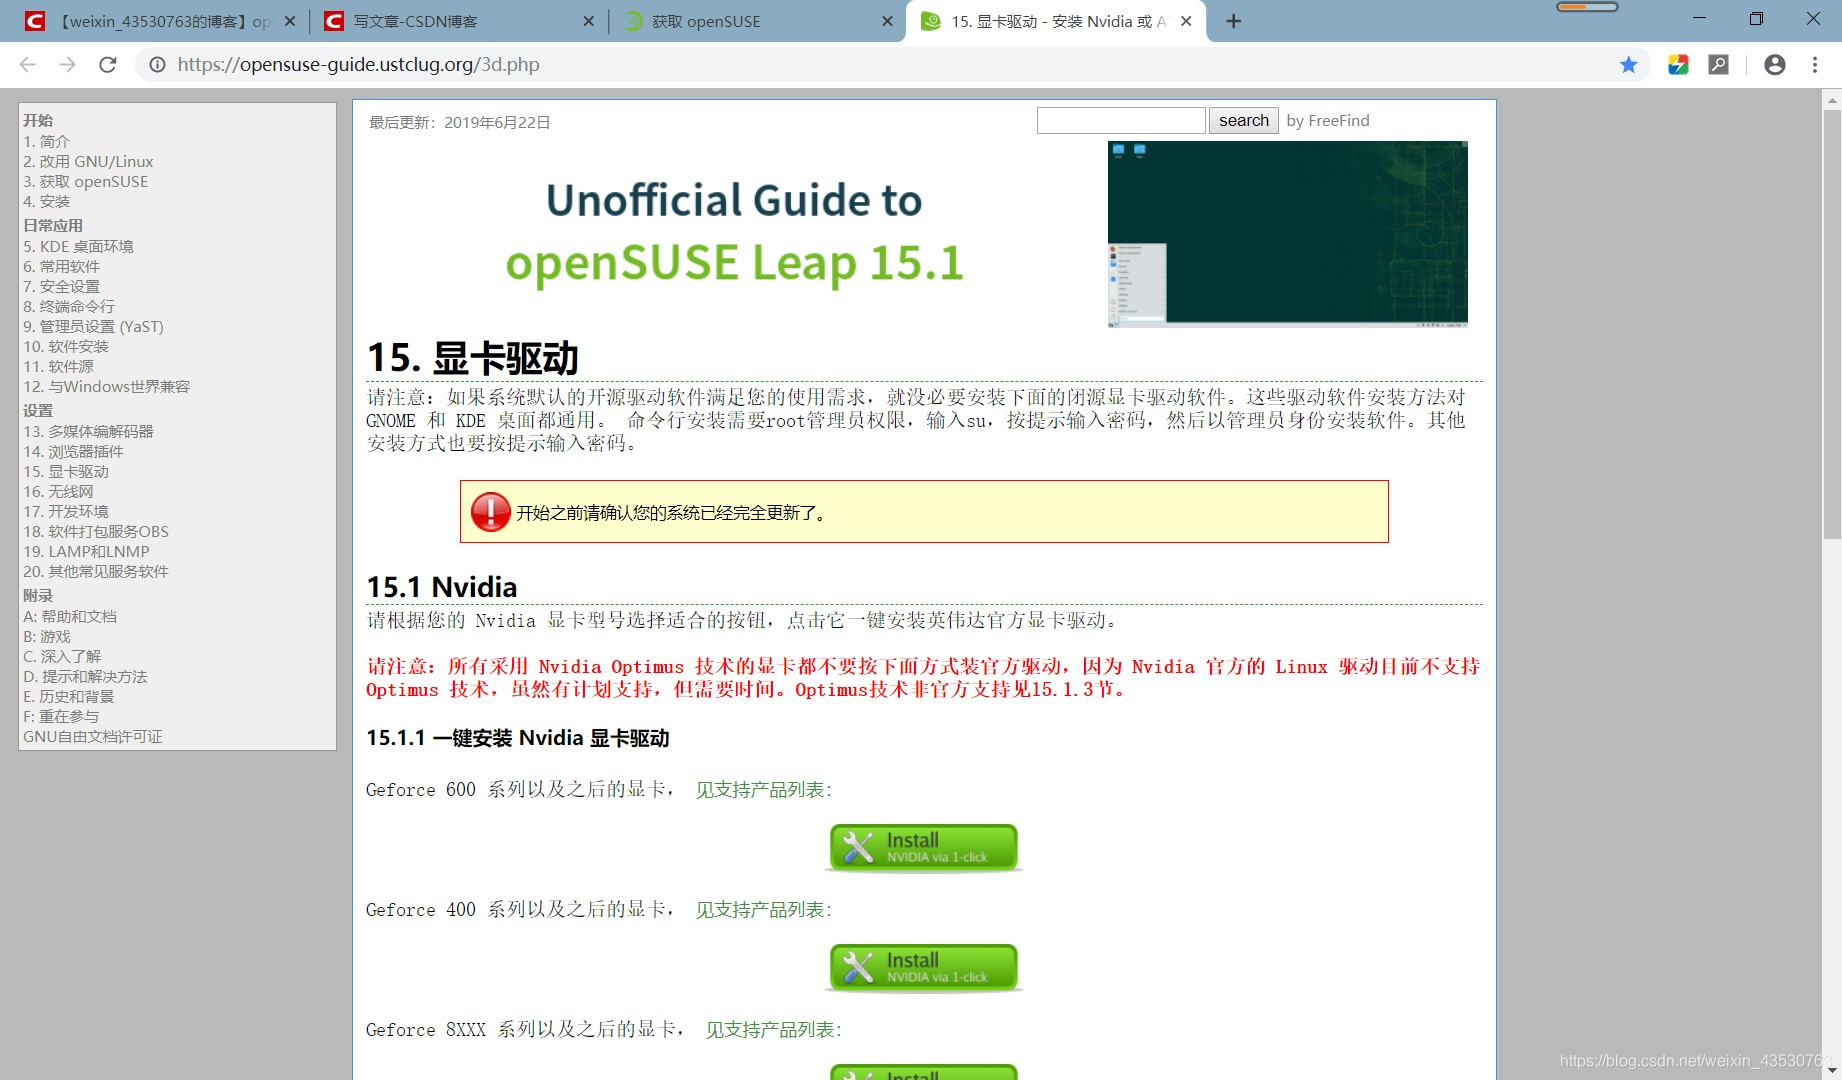Close the 15. 显卡驱动 tab

(1186, 21)
